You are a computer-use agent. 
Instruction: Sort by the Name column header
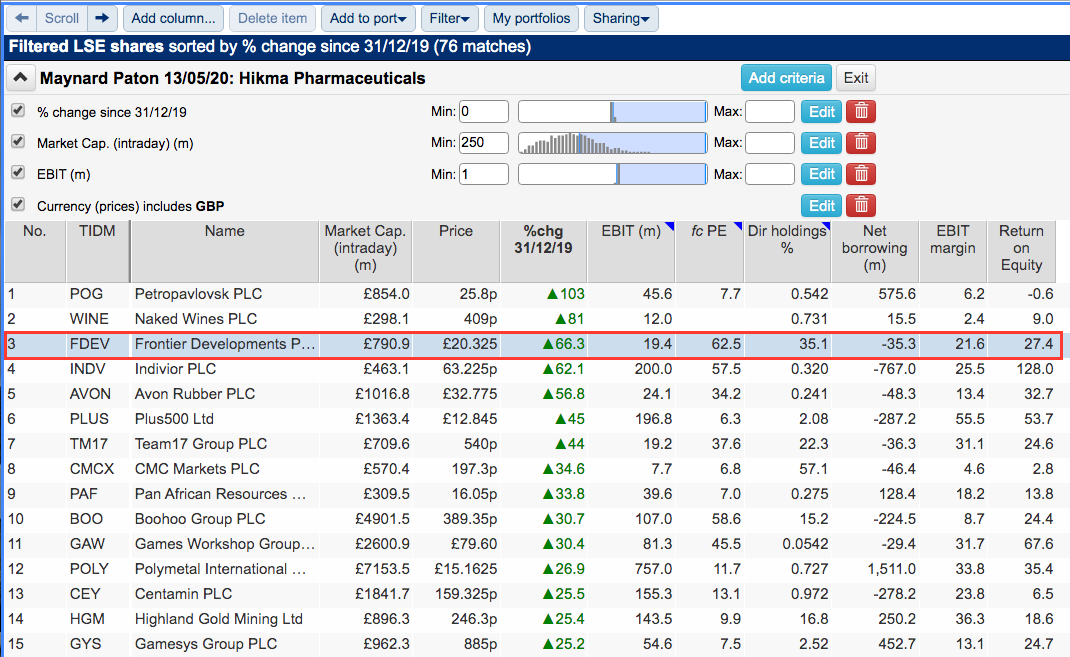click(225, 251)
